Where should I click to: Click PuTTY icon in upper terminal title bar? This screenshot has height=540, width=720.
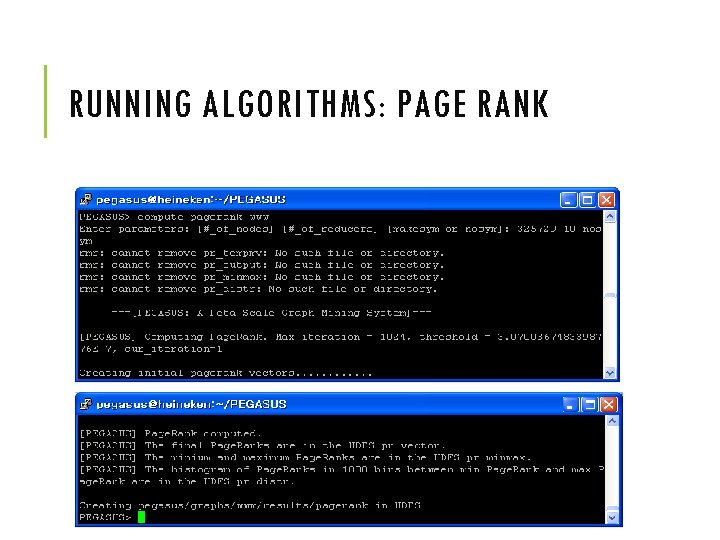click(86, 199)
